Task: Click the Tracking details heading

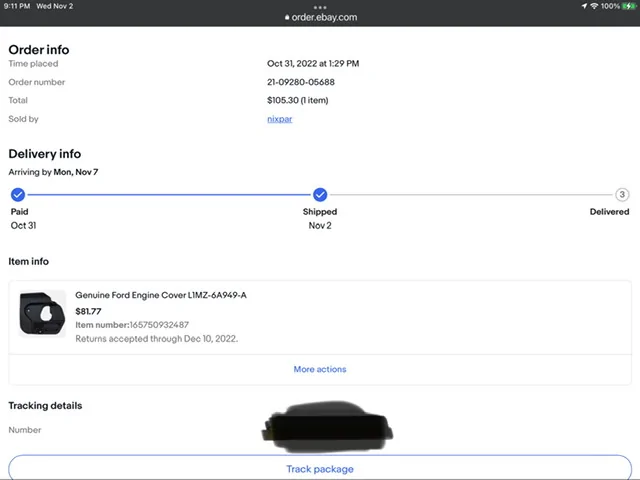Action: pyautogui.click(x=45, y=405)
